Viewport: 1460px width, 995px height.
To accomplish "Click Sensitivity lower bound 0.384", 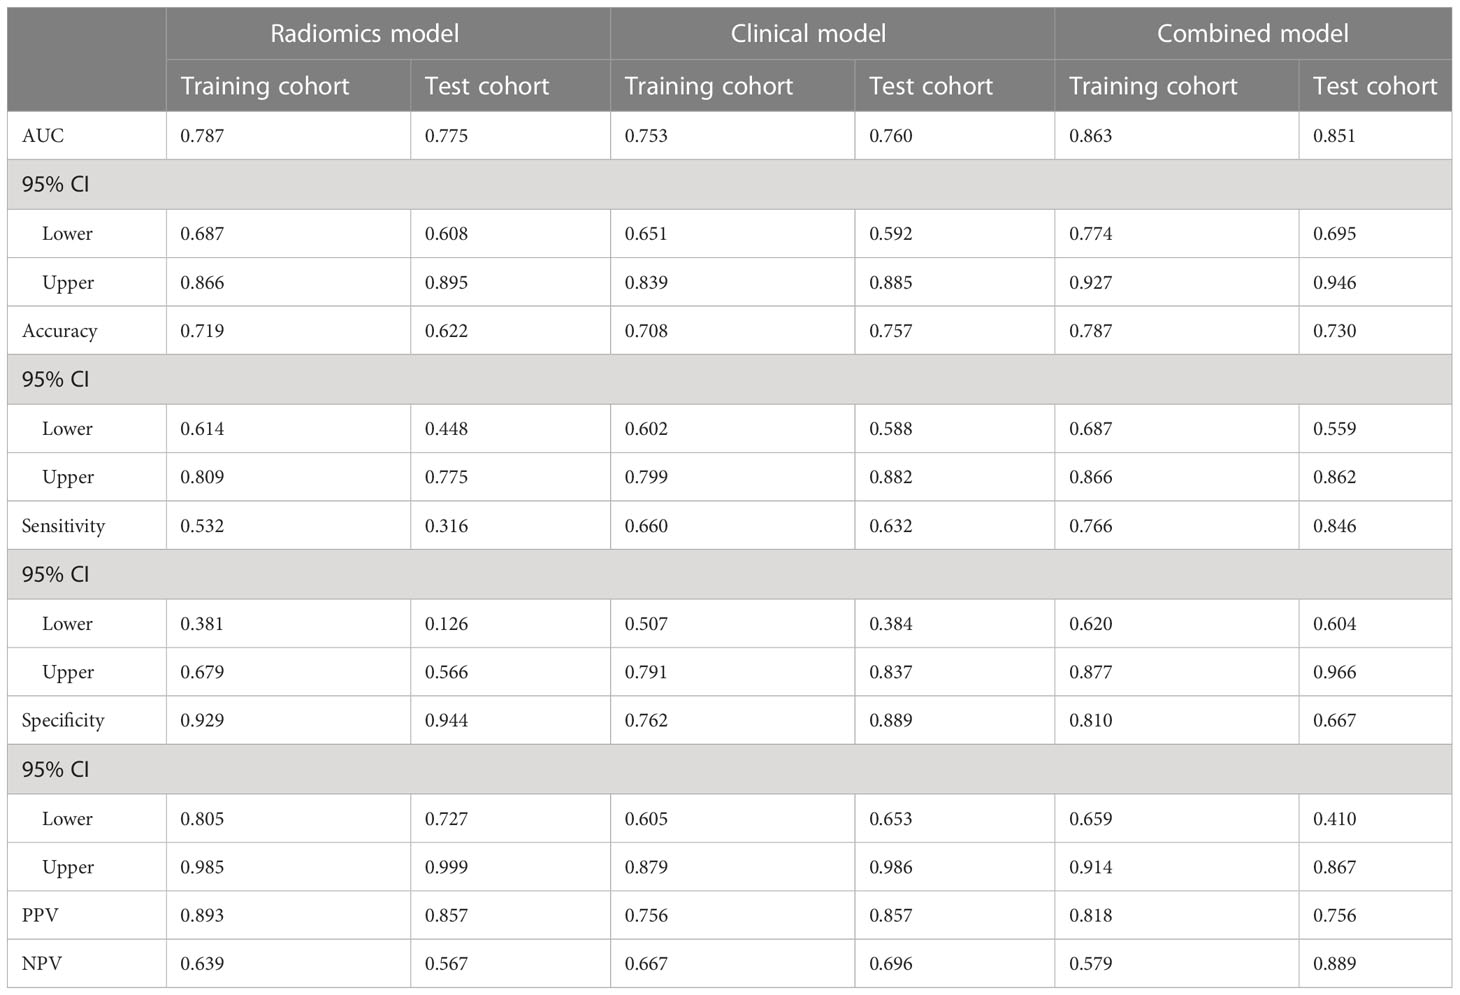I will (x=891, y=624).
